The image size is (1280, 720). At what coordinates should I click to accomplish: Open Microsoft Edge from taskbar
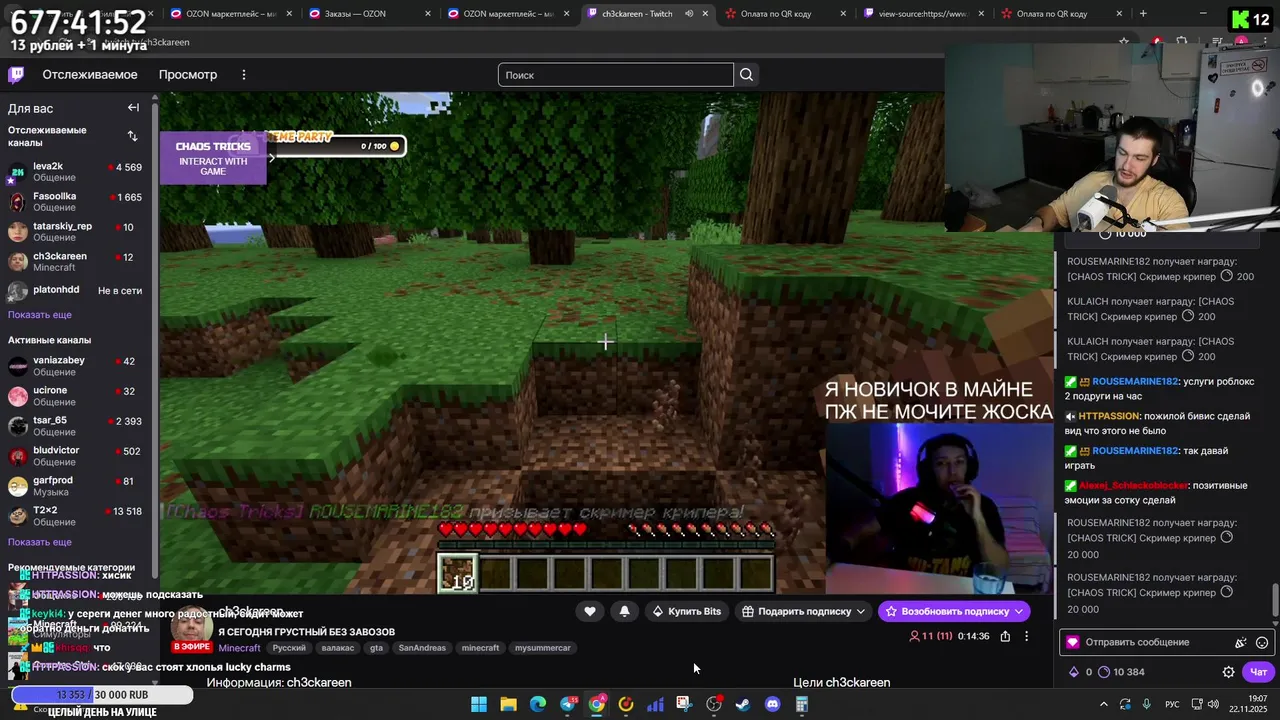point(538,704)
